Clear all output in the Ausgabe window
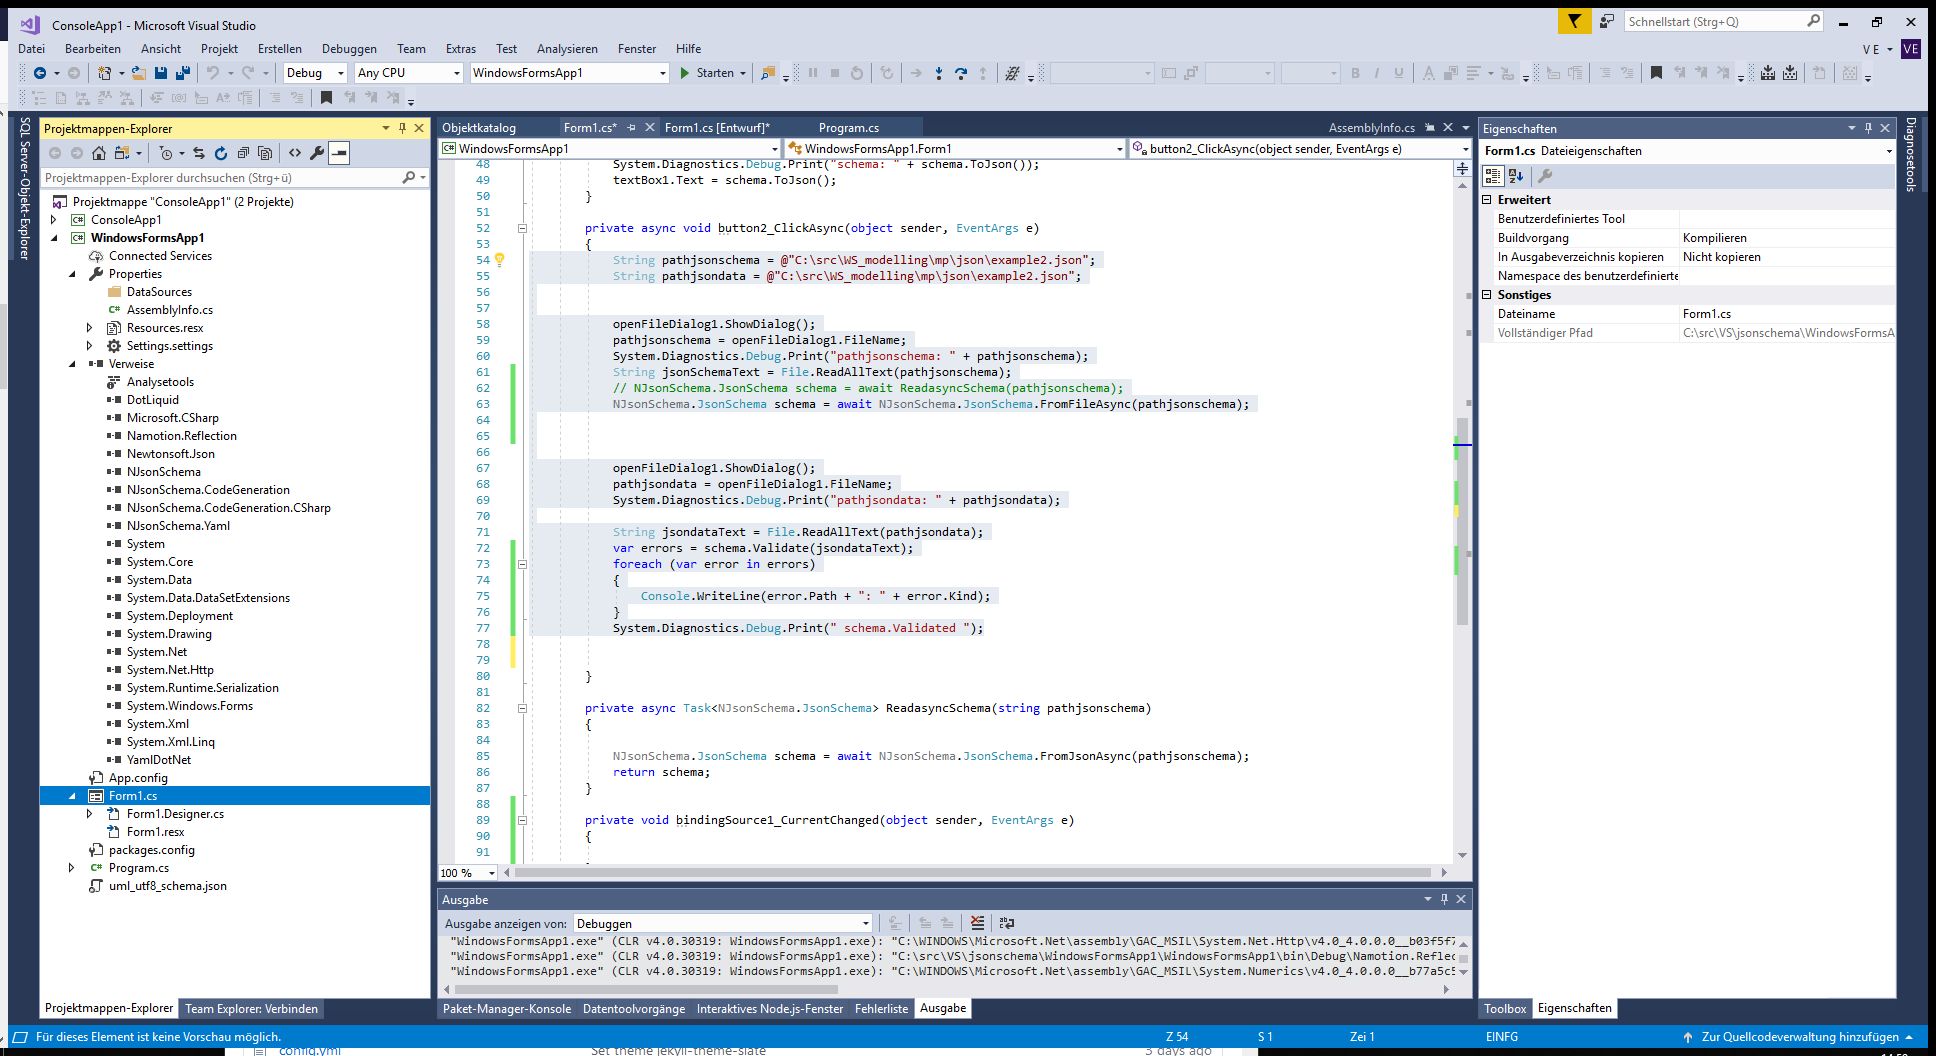 click(976, 921)
